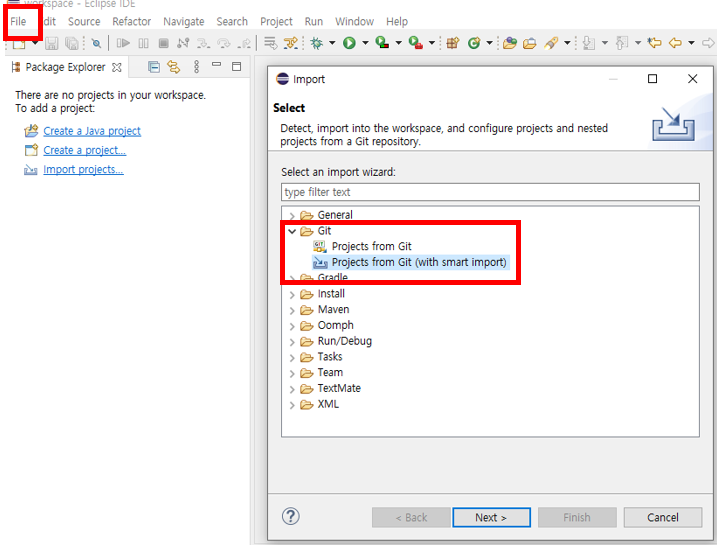Click Create a Java project link
Viewport: 717px width, 545px height.
[92, 131]
